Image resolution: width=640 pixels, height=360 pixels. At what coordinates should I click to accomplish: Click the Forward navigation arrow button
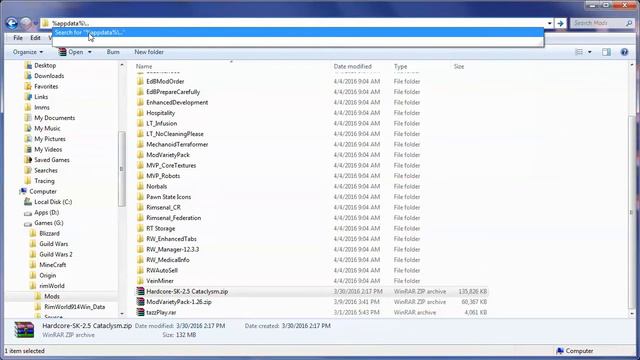pos(26,23)
